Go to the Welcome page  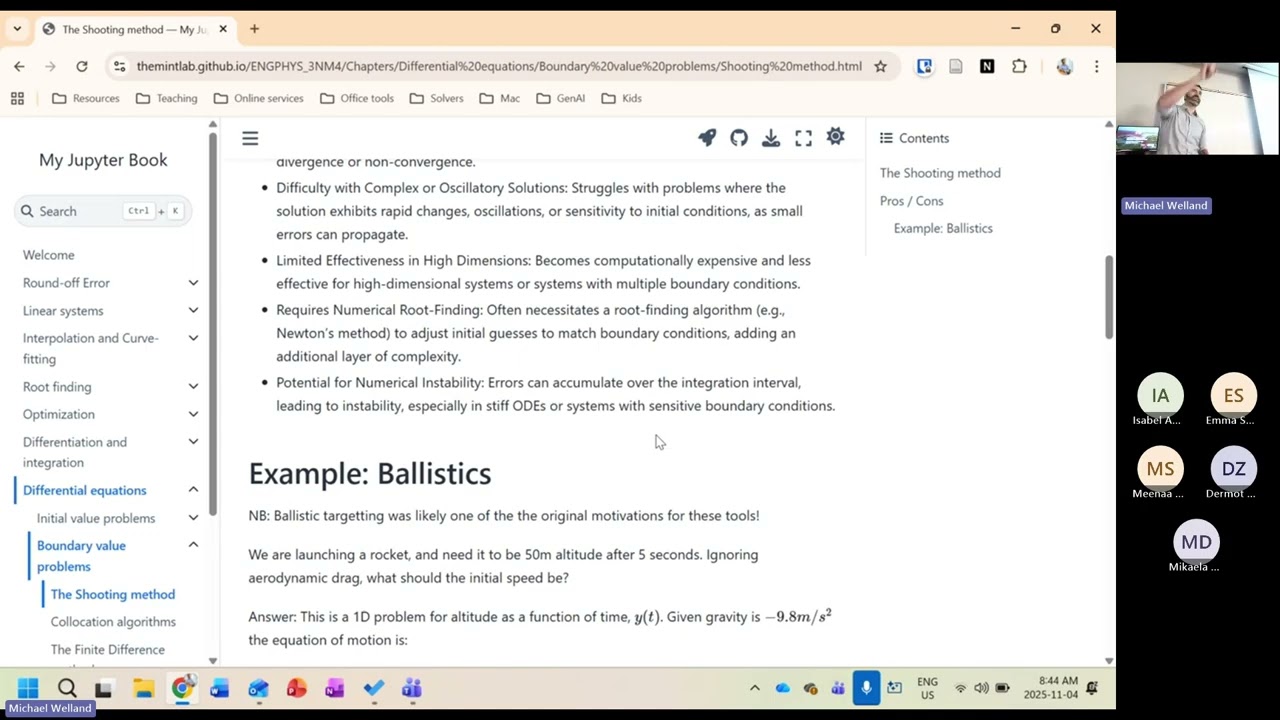coord(48,255)
